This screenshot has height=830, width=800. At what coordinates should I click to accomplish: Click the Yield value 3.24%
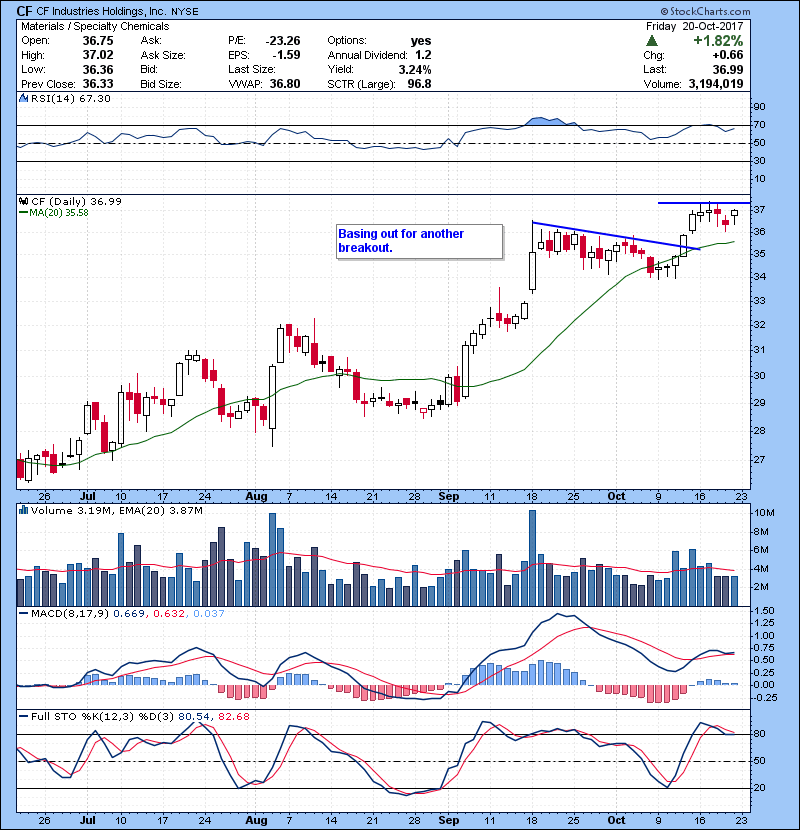[415, 69]
